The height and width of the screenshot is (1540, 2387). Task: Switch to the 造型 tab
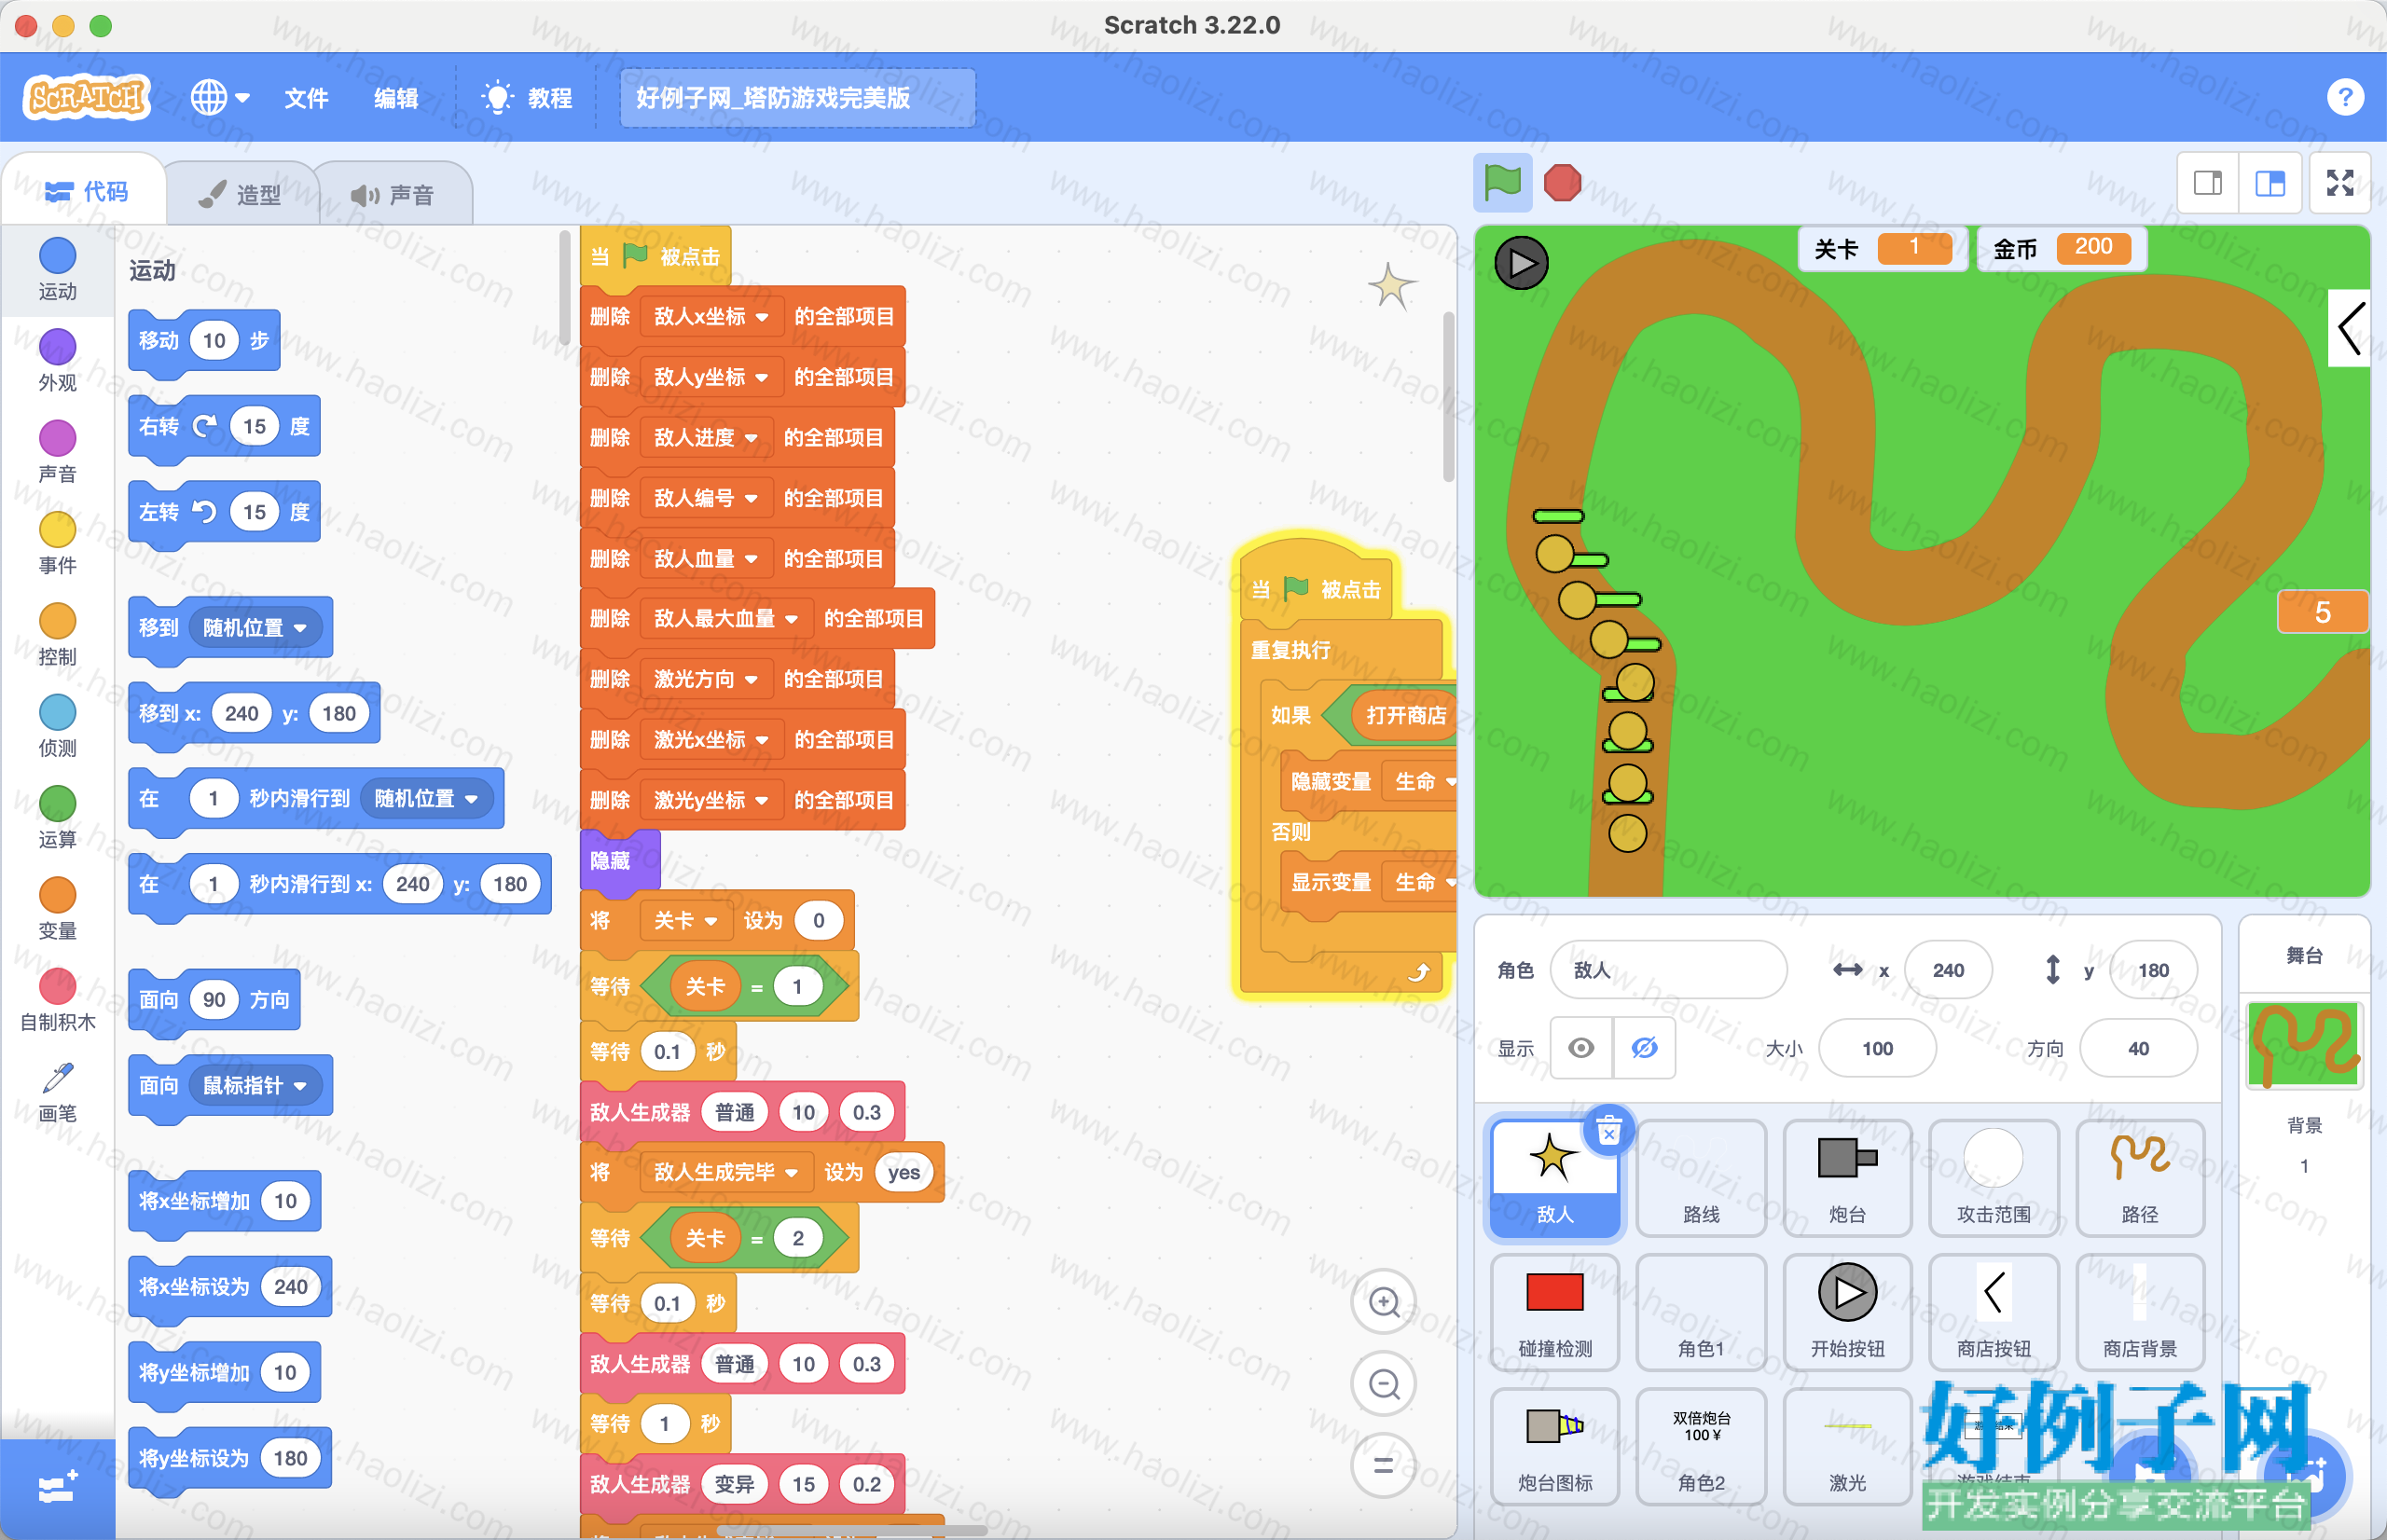pos(240,194)
